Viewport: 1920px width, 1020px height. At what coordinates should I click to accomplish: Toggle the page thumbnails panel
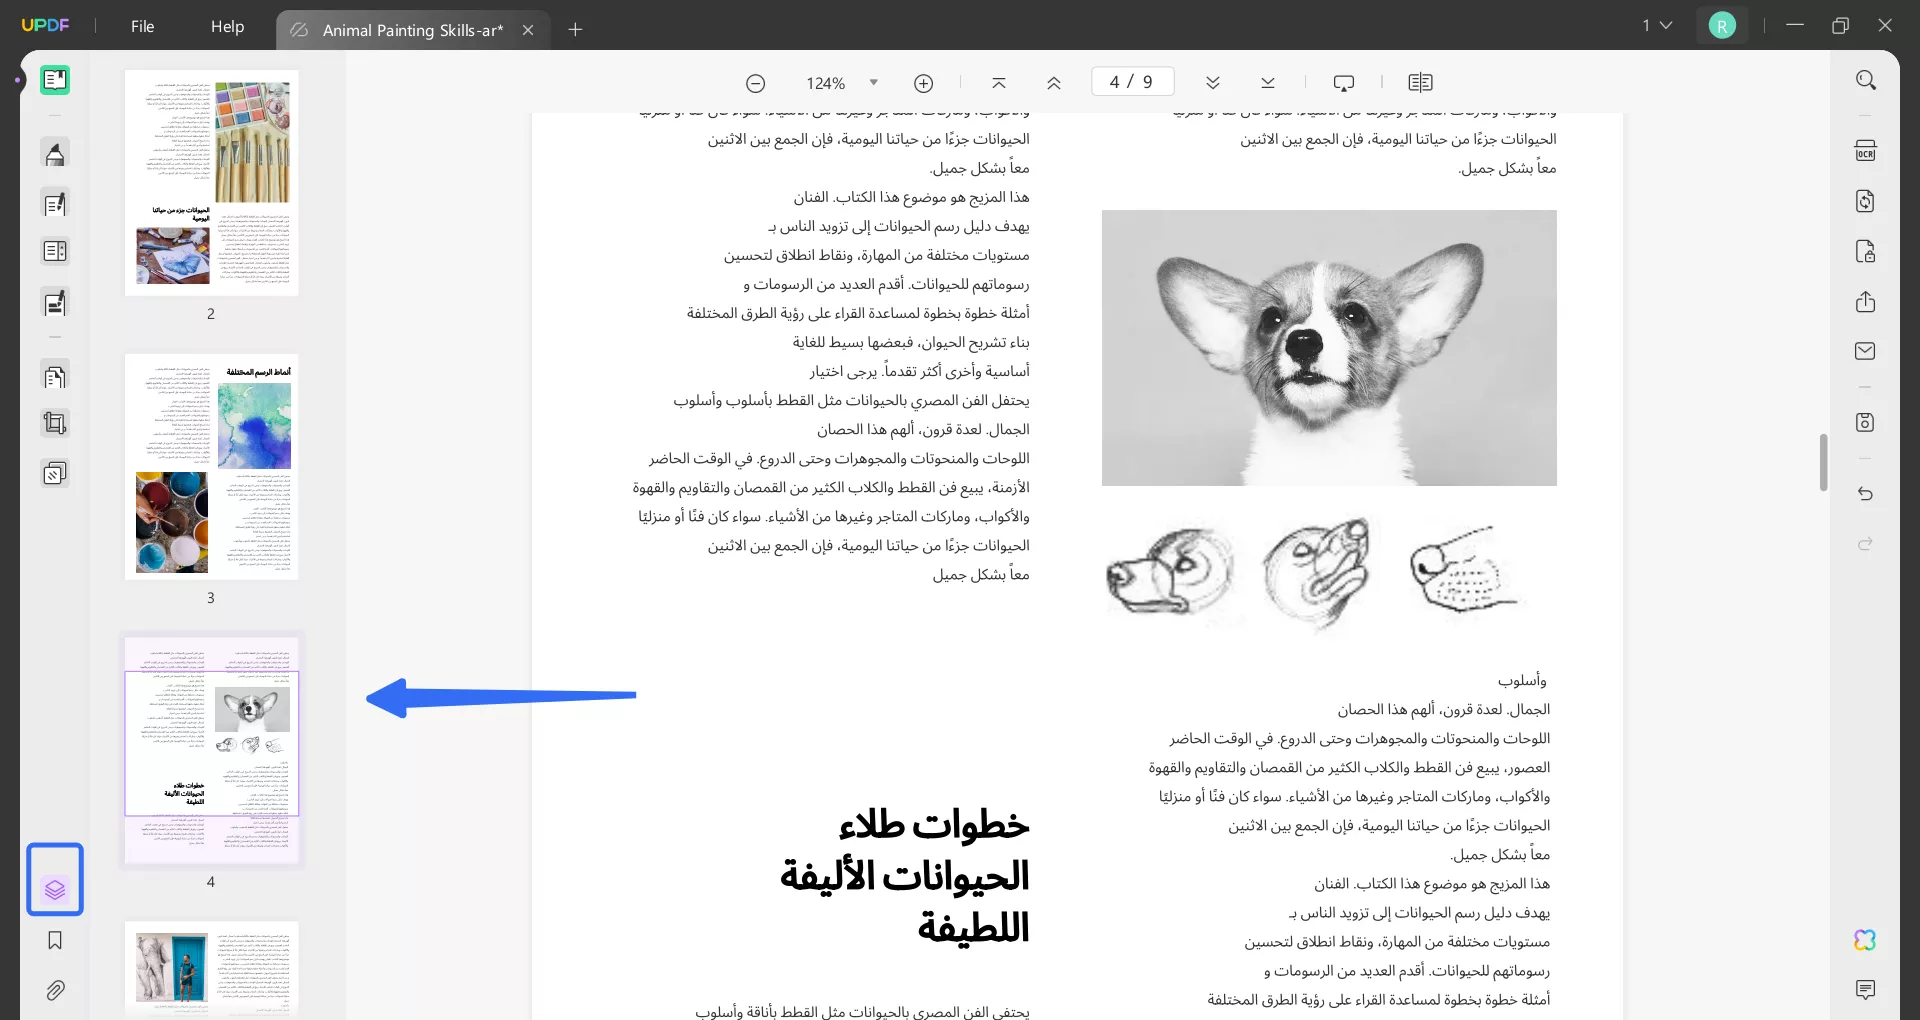[55, 880]
